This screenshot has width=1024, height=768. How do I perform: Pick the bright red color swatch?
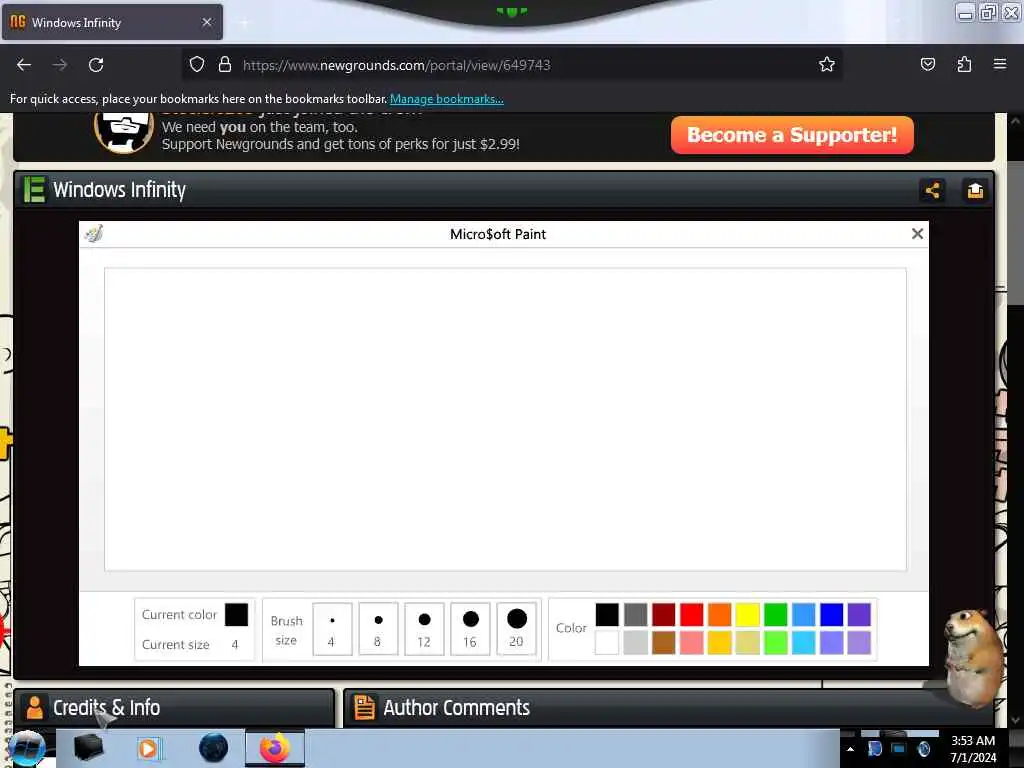tap(692, 615)
